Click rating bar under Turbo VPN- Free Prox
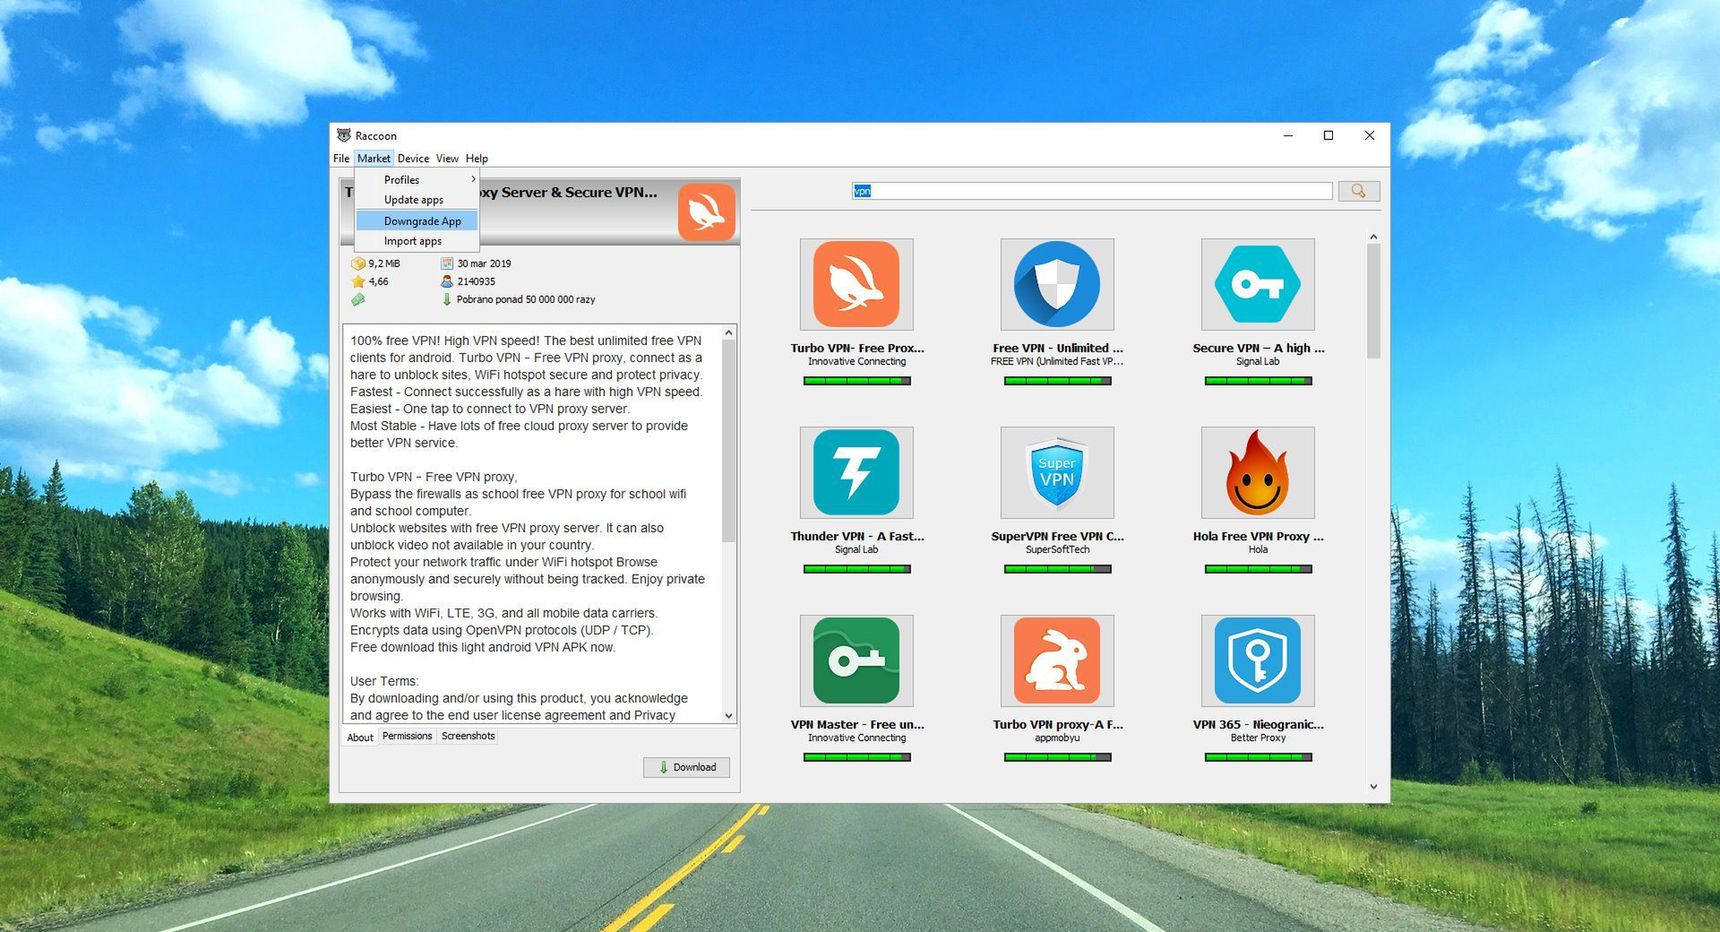This screenshot has height=932, width=1720. click(x=857, y=381)
